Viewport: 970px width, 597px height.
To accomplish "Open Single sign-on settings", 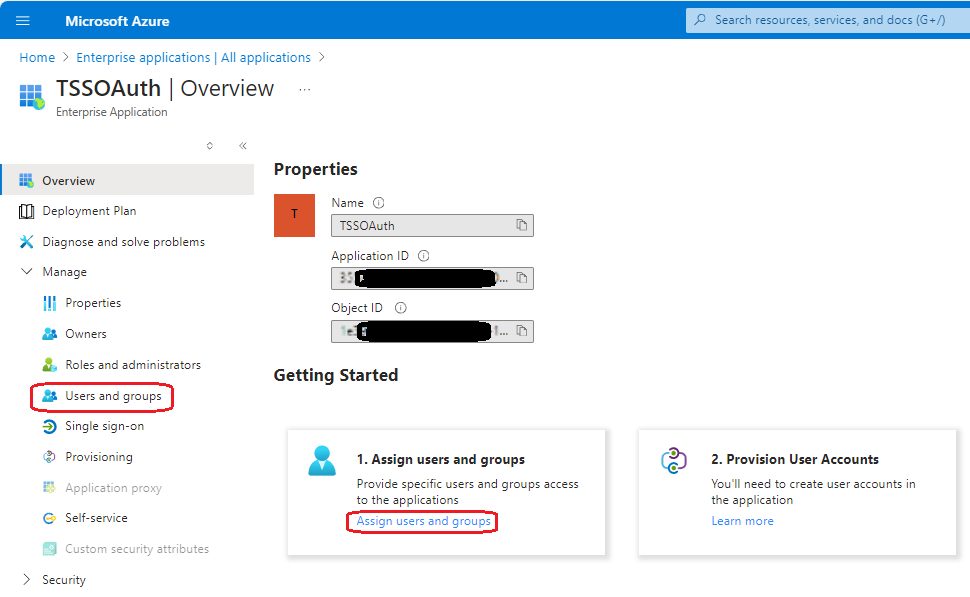I will [105, 426].
